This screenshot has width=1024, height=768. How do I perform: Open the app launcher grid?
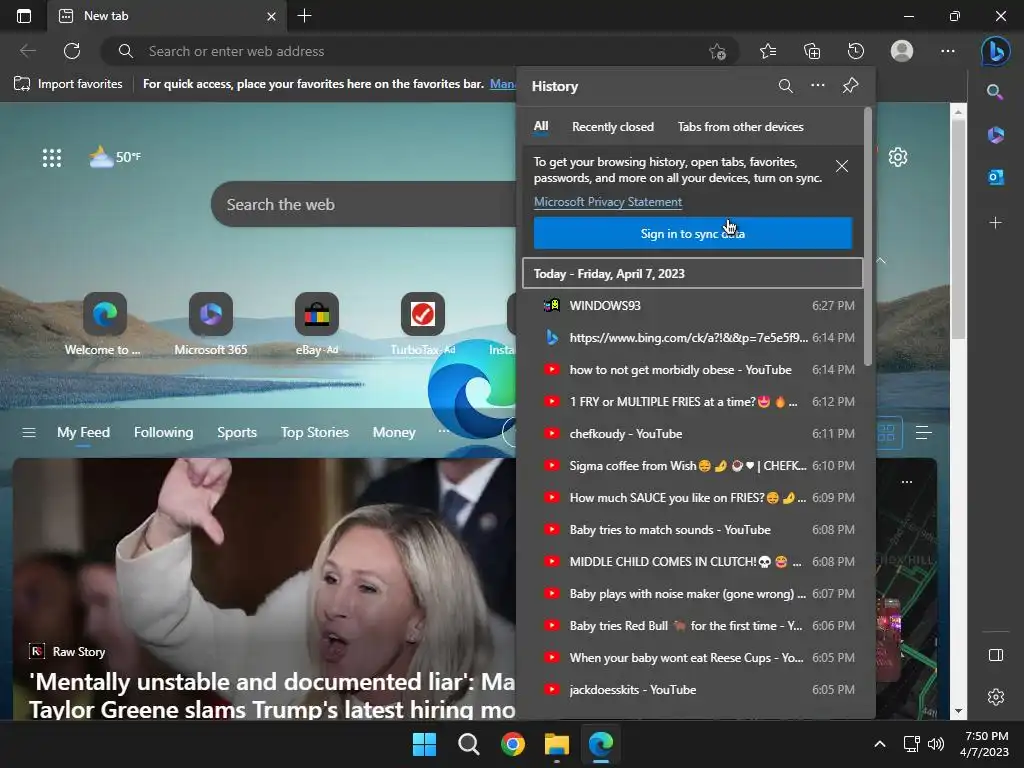tap(52, 157)
